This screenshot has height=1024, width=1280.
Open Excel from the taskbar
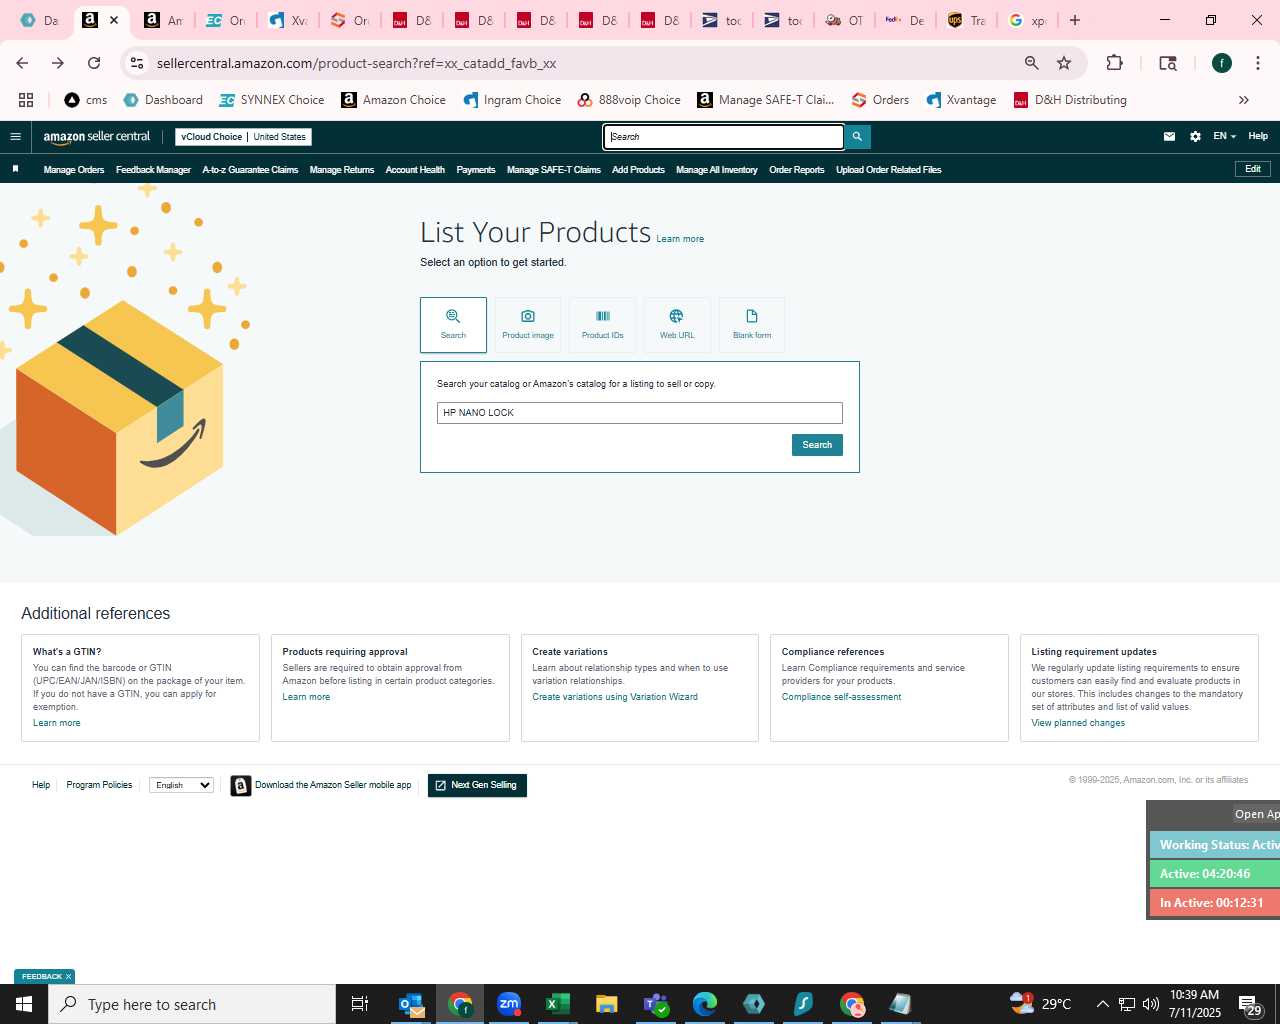pyautogui.click(x=557, y=1004)
